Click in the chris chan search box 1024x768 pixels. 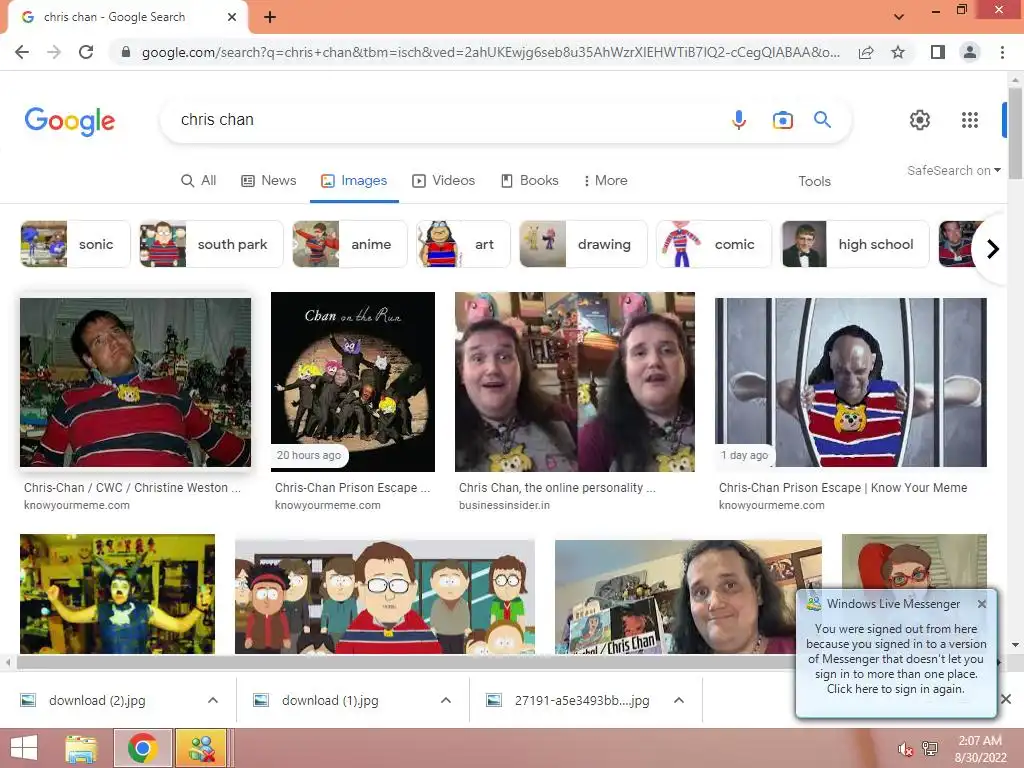coord(444,120)
